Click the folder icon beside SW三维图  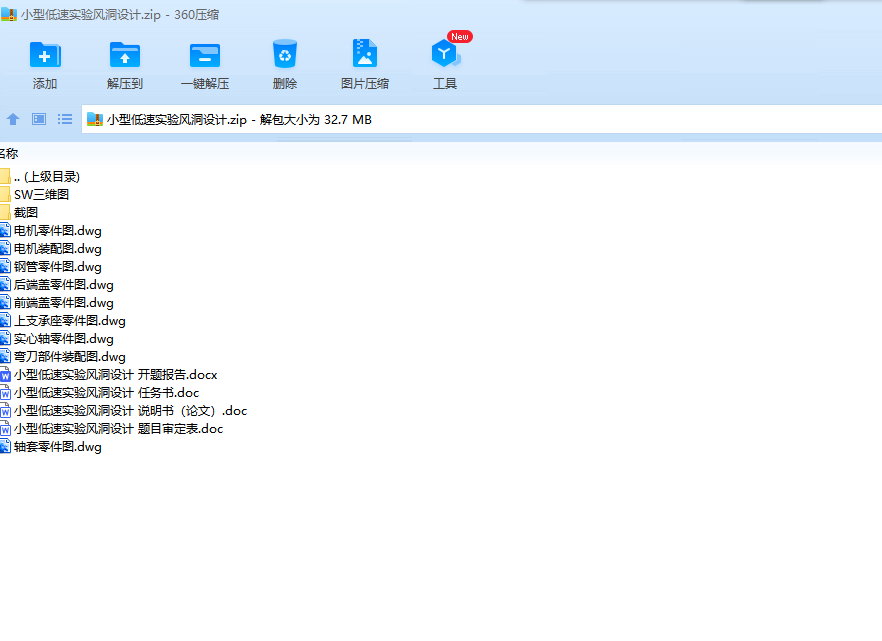tap(5, 195)
